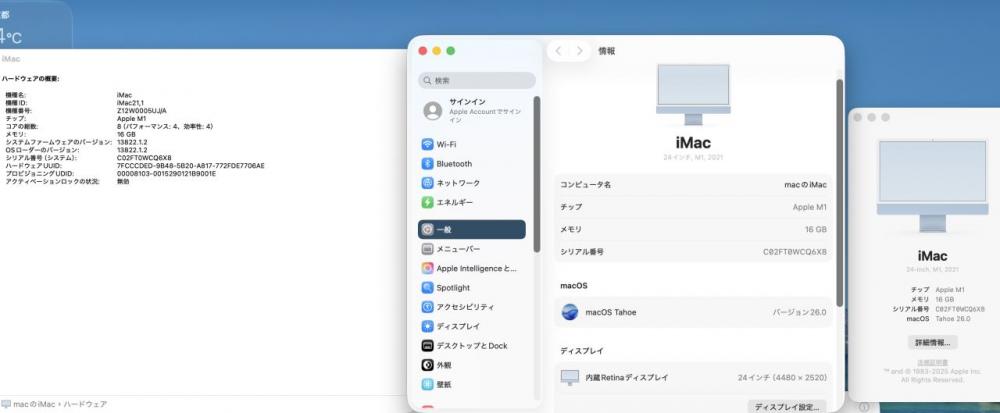
Task: Click the プロビジョニングUDID value
Action: [x=166, y=173]
